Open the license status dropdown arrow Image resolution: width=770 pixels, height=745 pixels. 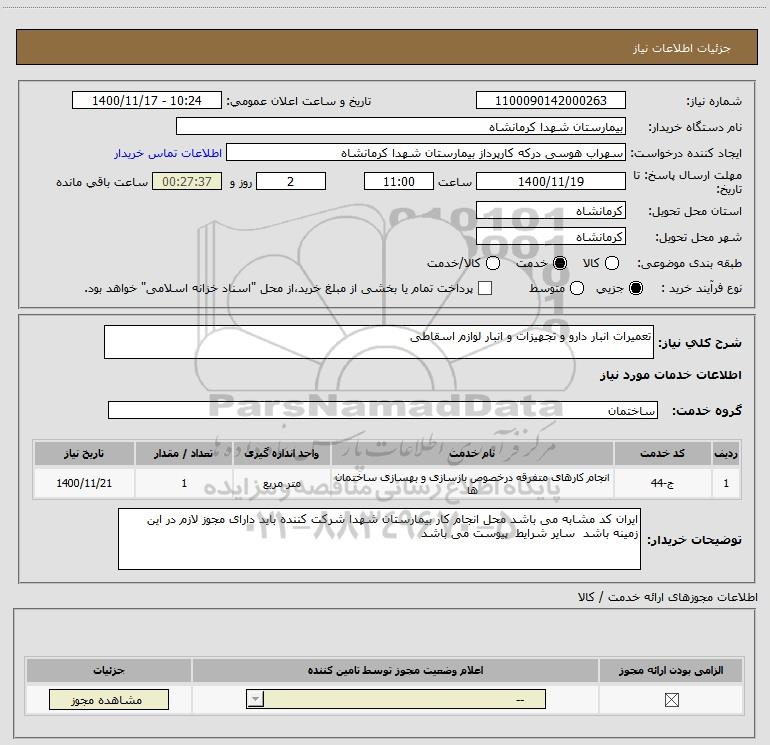click(255, 699)
